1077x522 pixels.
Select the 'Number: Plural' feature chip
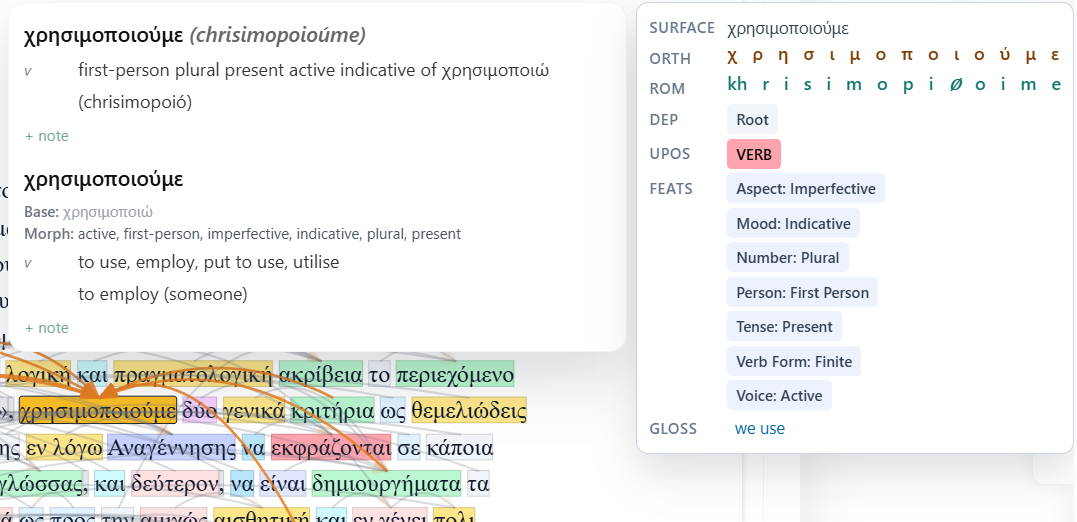pos(788,258)
